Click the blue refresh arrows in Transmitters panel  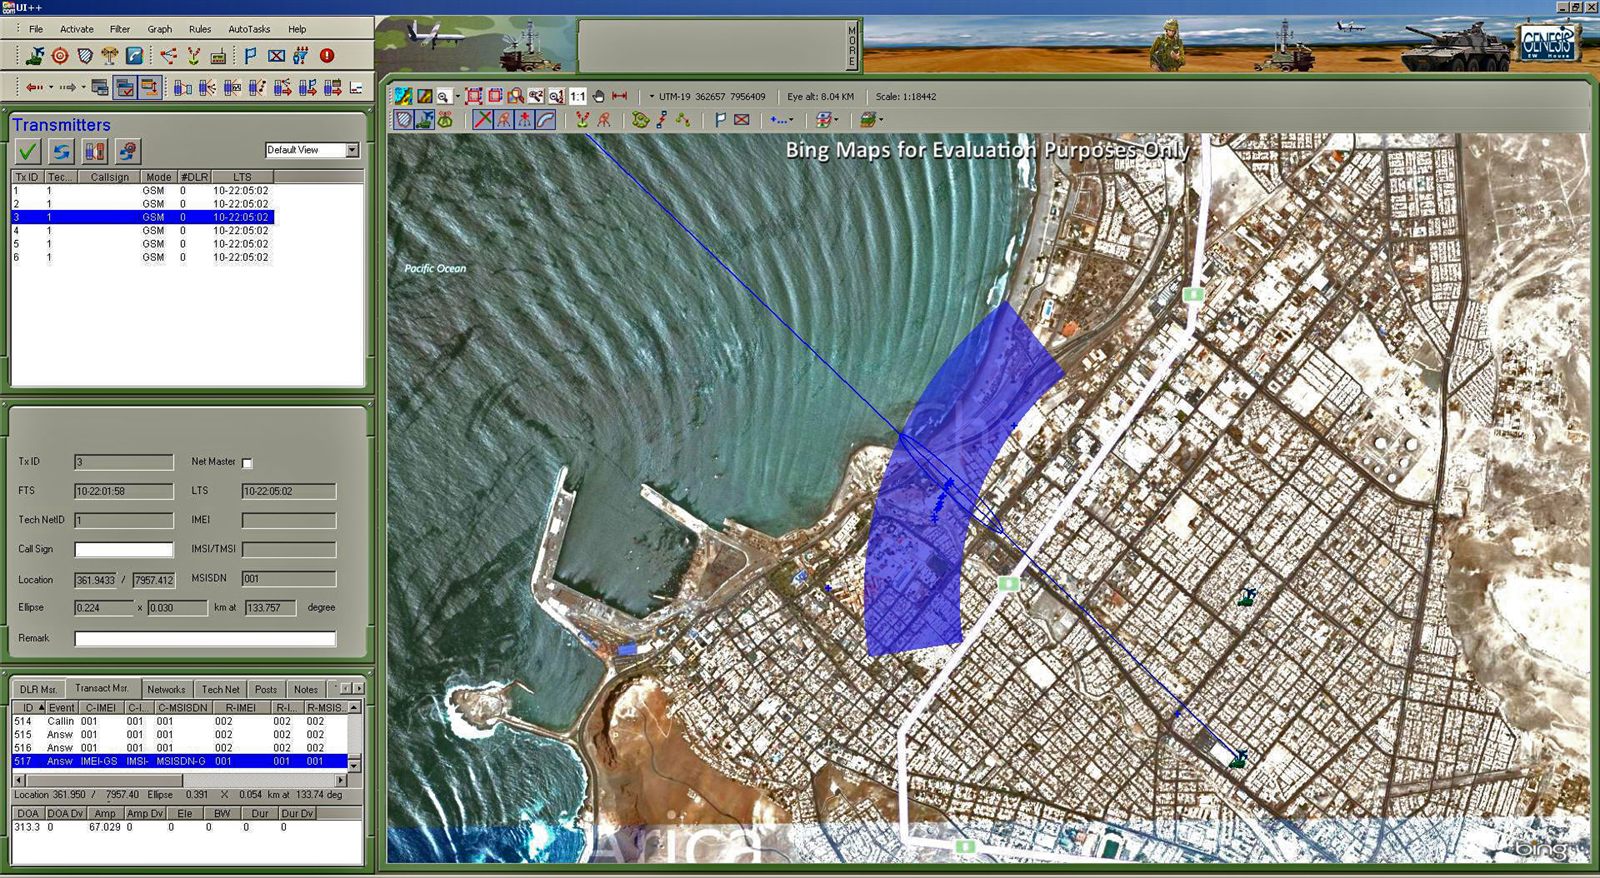(x=62, y=151)
